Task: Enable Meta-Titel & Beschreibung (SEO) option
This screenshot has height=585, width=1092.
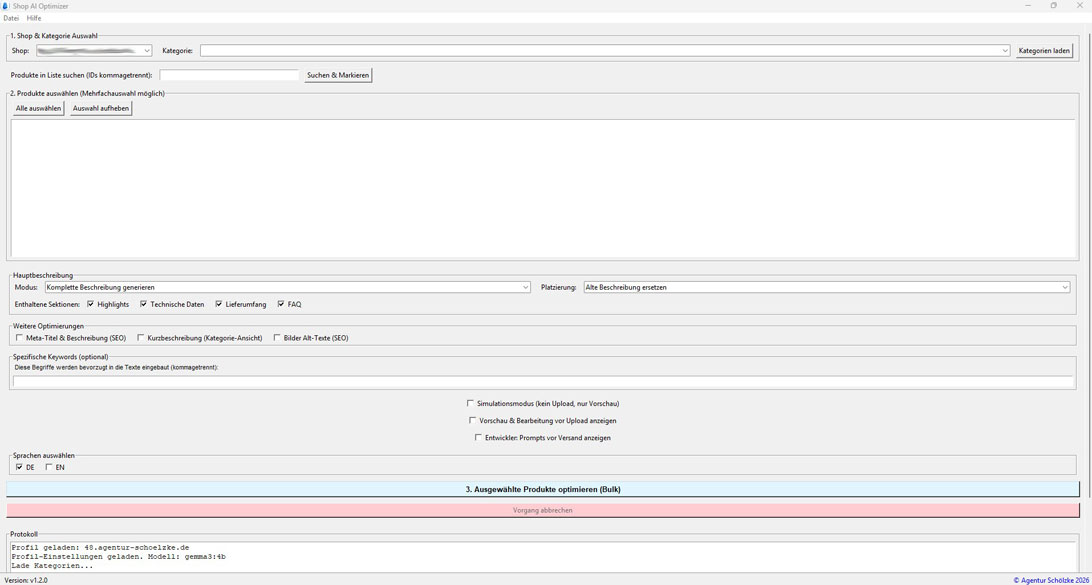Action: point(20,338)
